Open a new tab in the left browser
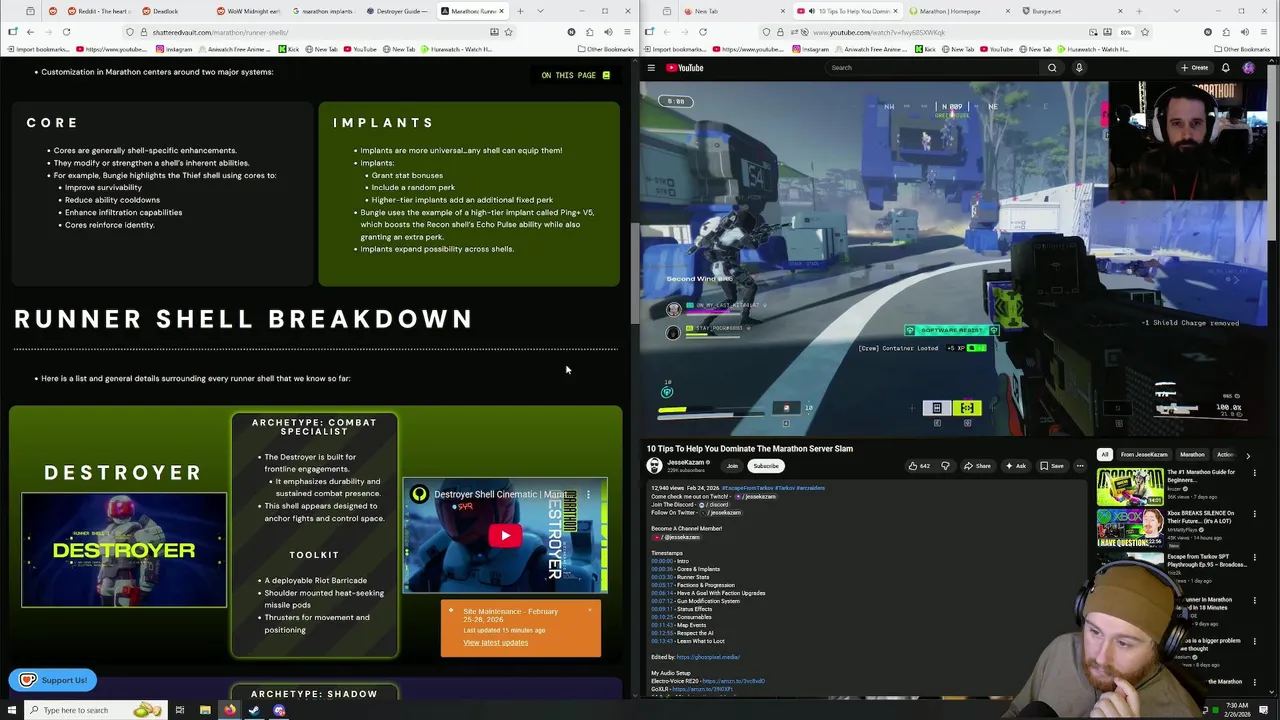 tap(520, 11)
